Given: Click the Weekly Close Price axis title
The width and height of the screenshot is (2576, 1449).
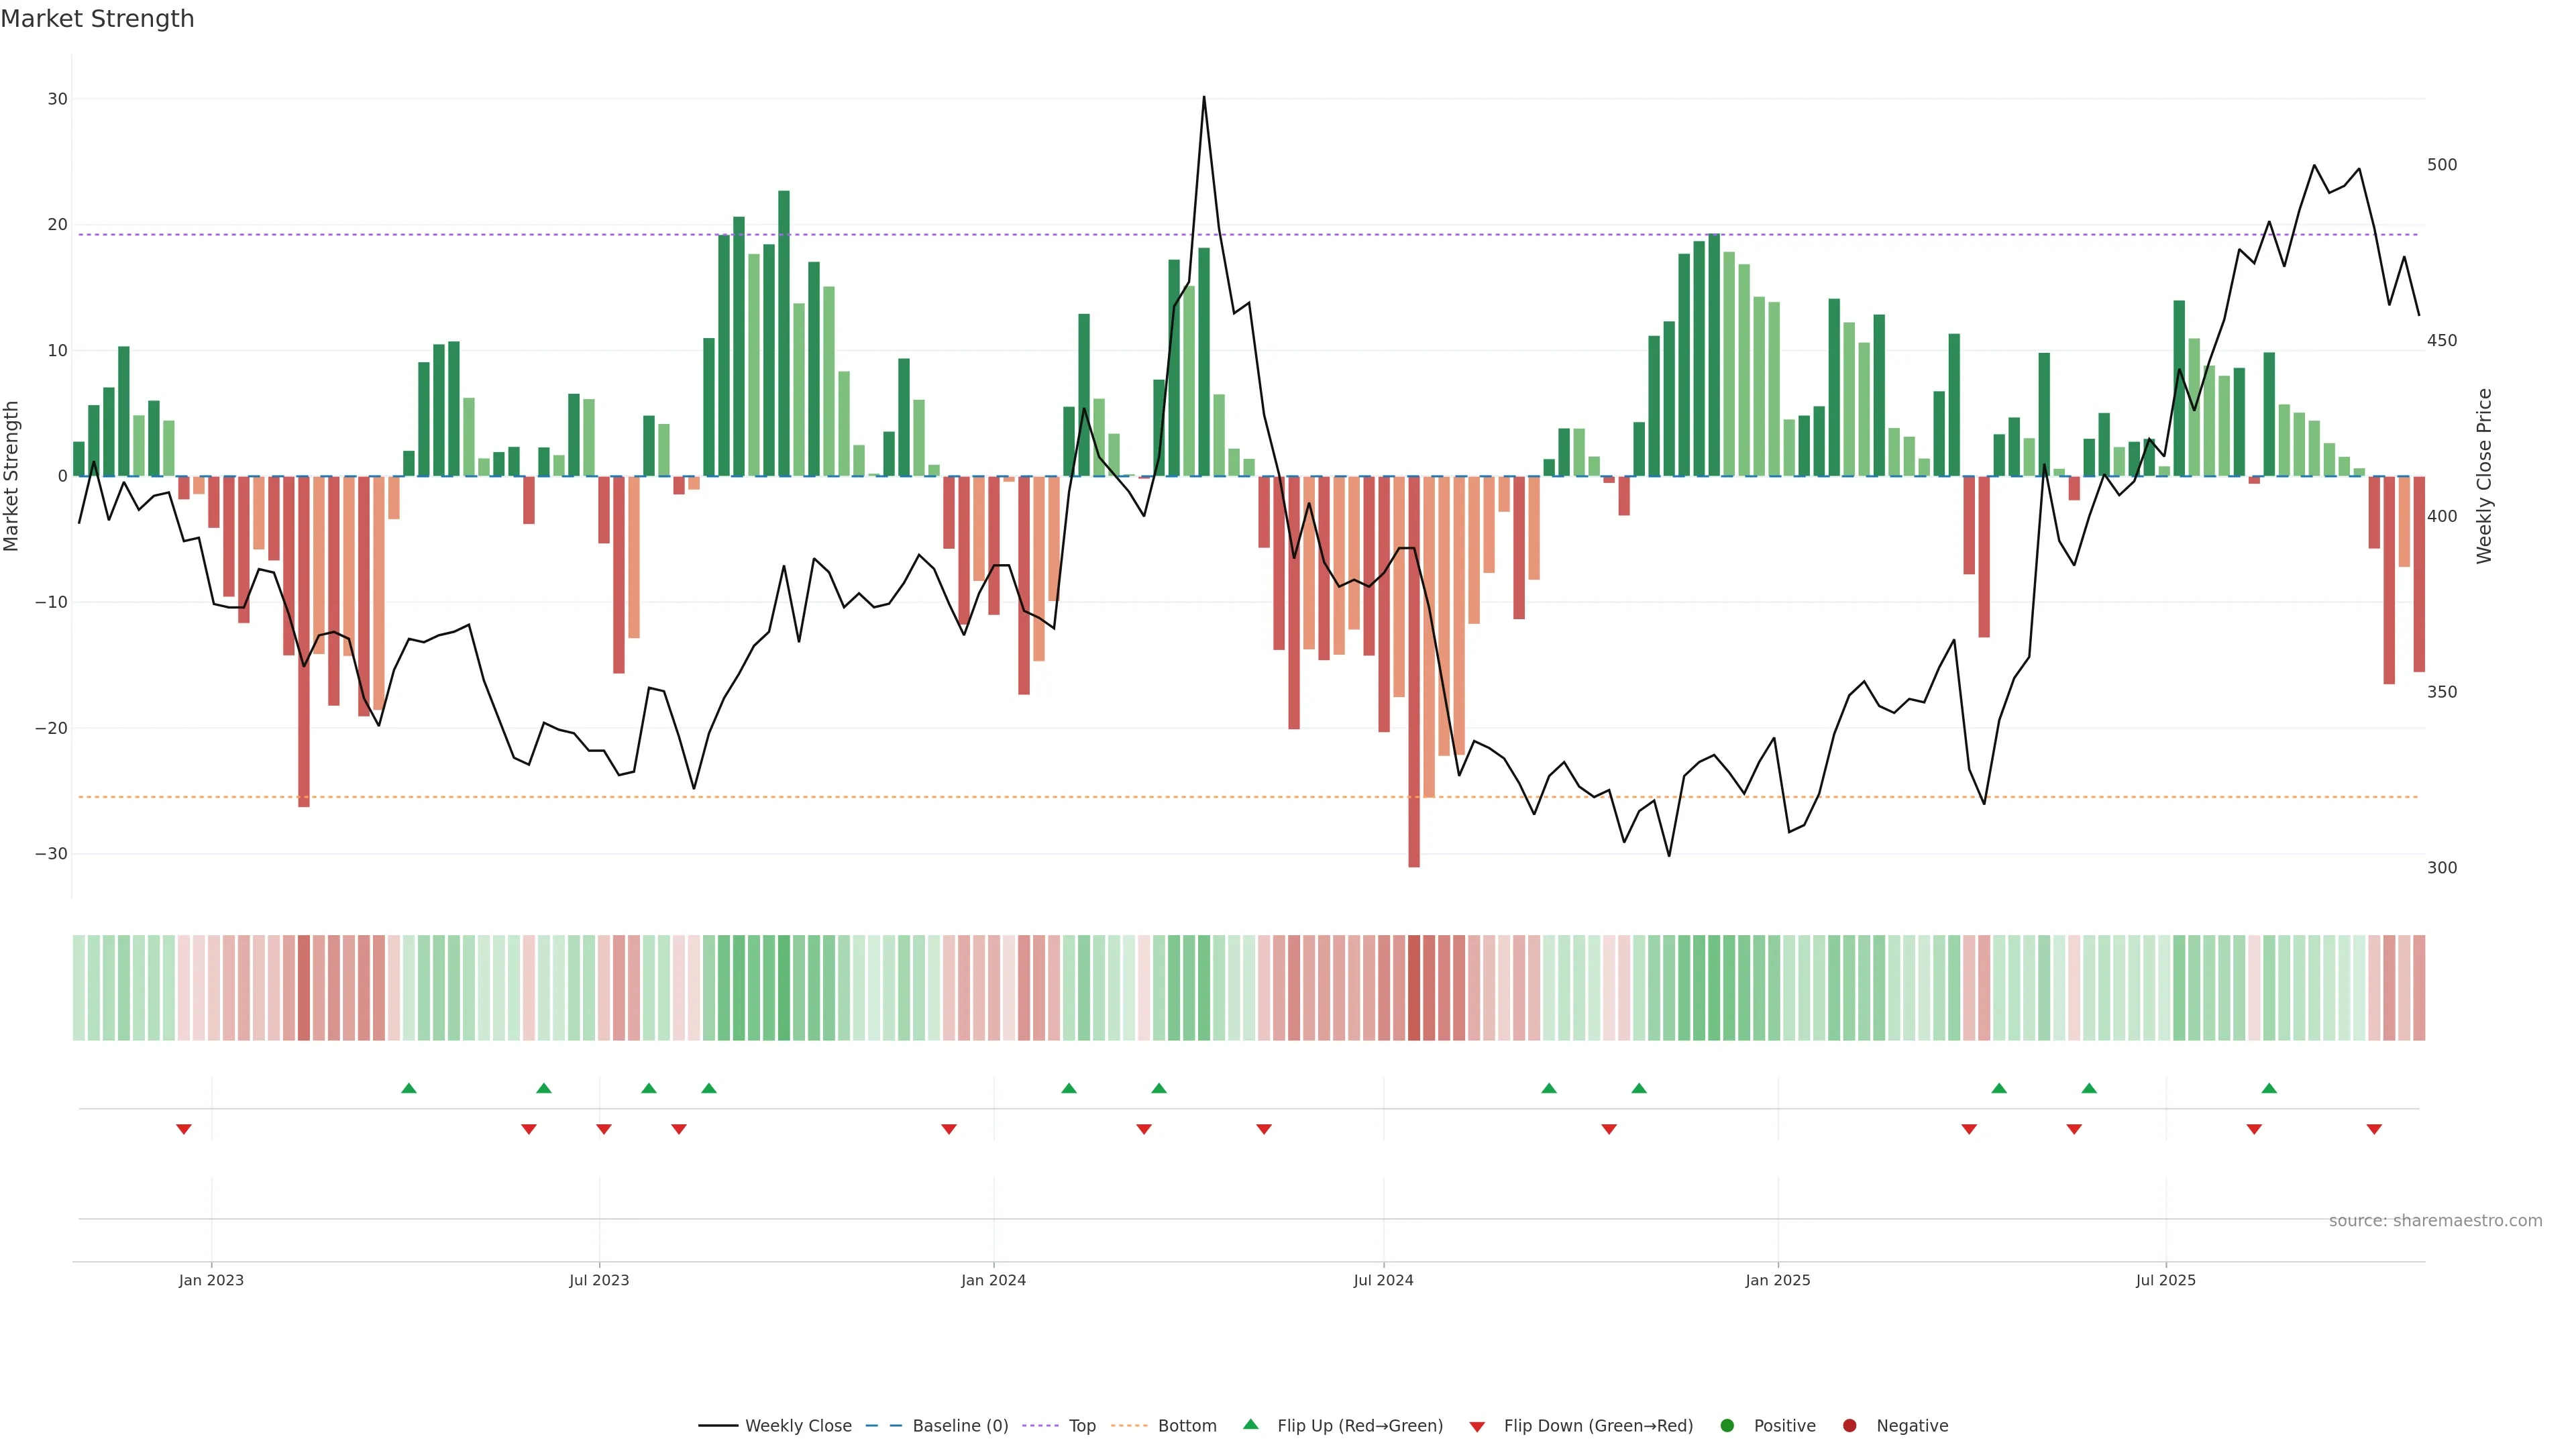Looking at the screenshot, I should (2484, 476).
